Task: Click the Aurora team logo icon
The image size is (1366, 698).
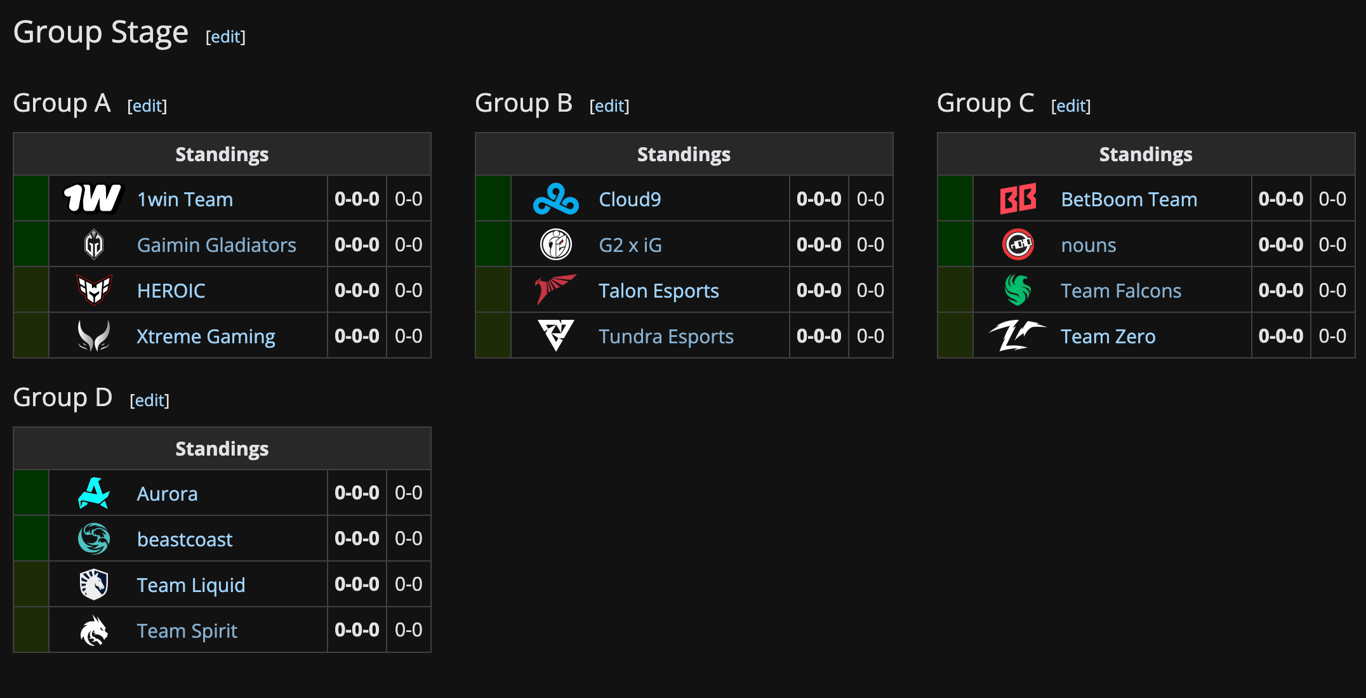Action: click(94, 493)
